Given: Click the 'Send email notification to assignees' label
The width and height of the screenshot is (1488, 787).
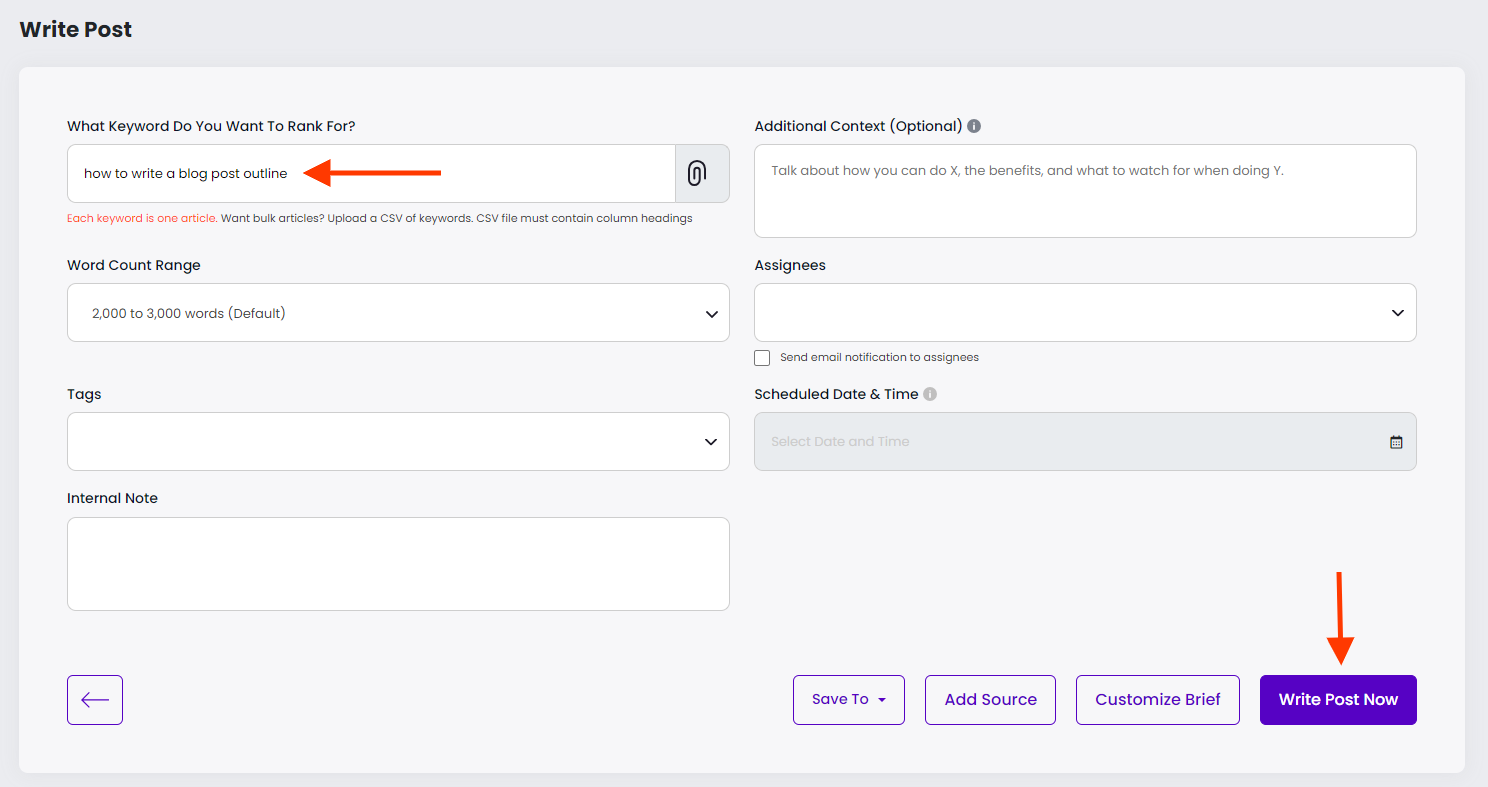Looking at the screenshot, I should [879, 358].
